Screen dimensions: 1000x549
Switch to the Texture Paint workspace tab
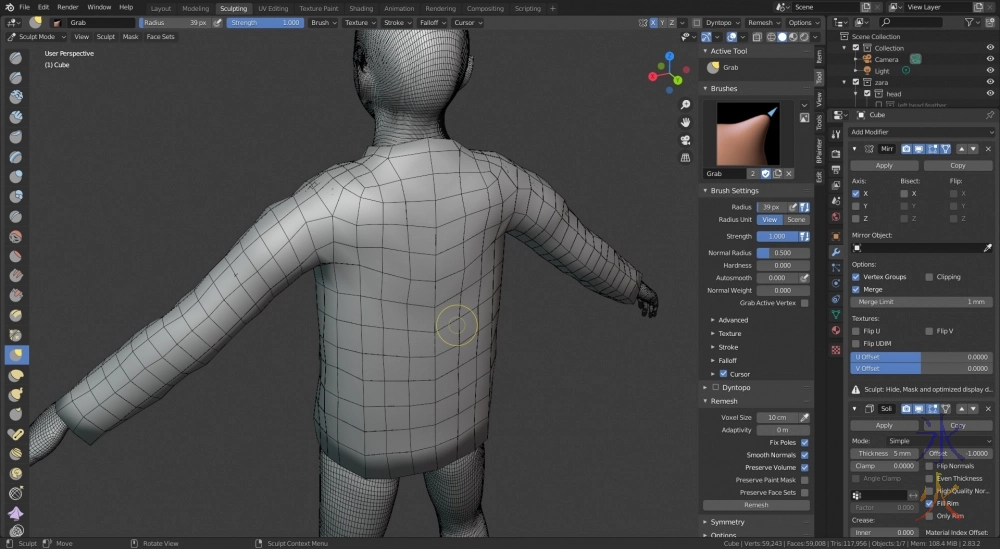click(318, 8)
